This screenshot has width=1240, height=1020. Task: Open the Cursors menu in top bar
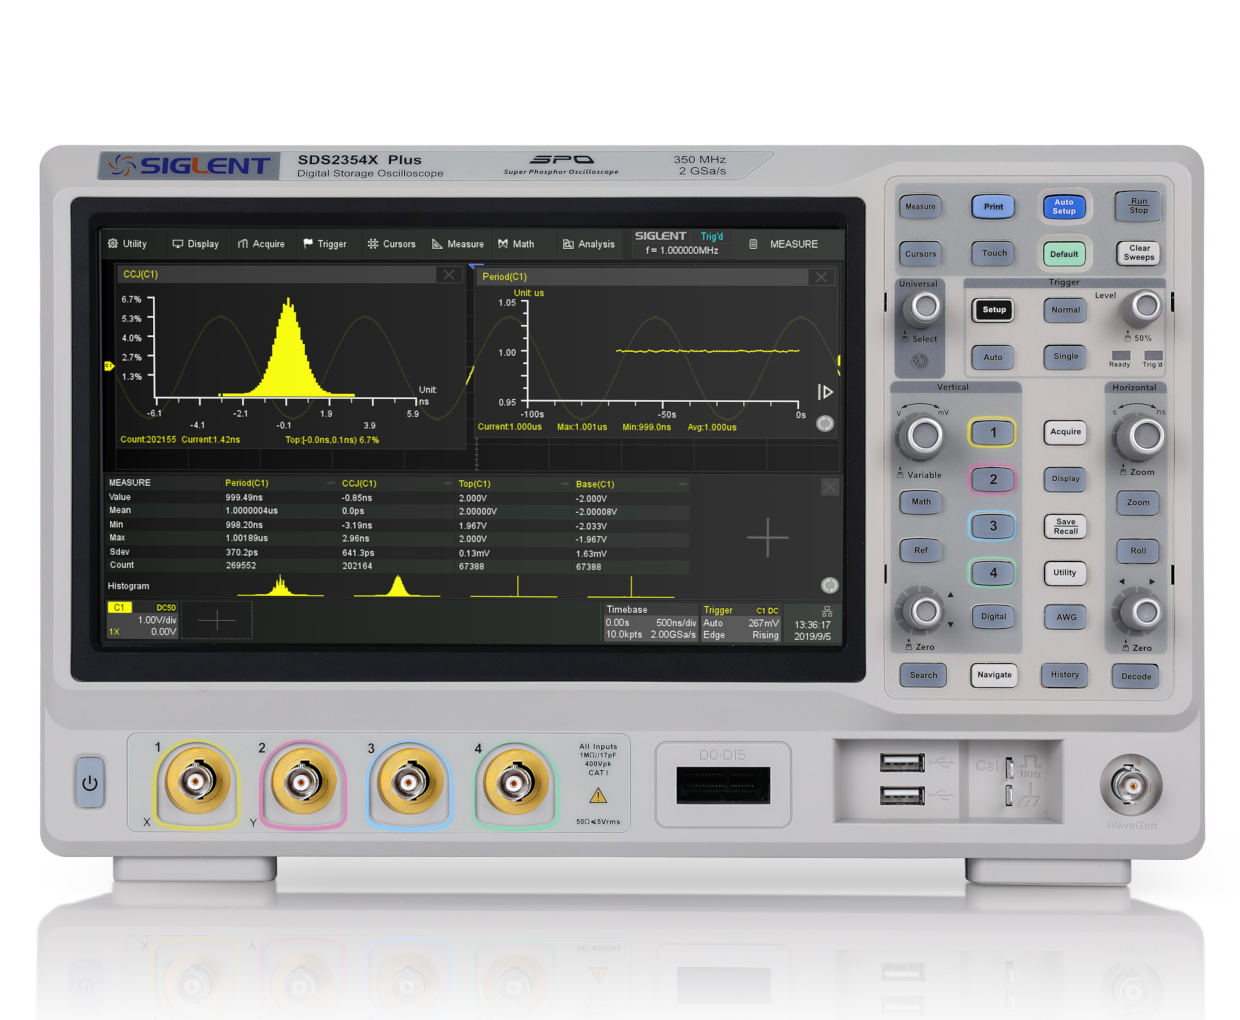[x=391, y=244]
